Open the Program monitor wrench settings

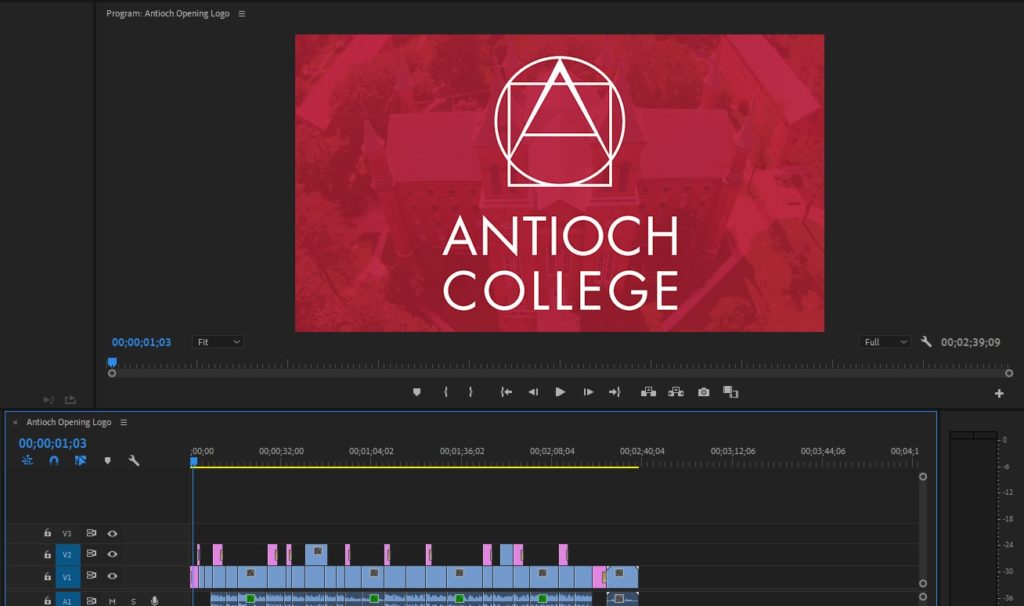pyautogui.click(x=926, y=342)
